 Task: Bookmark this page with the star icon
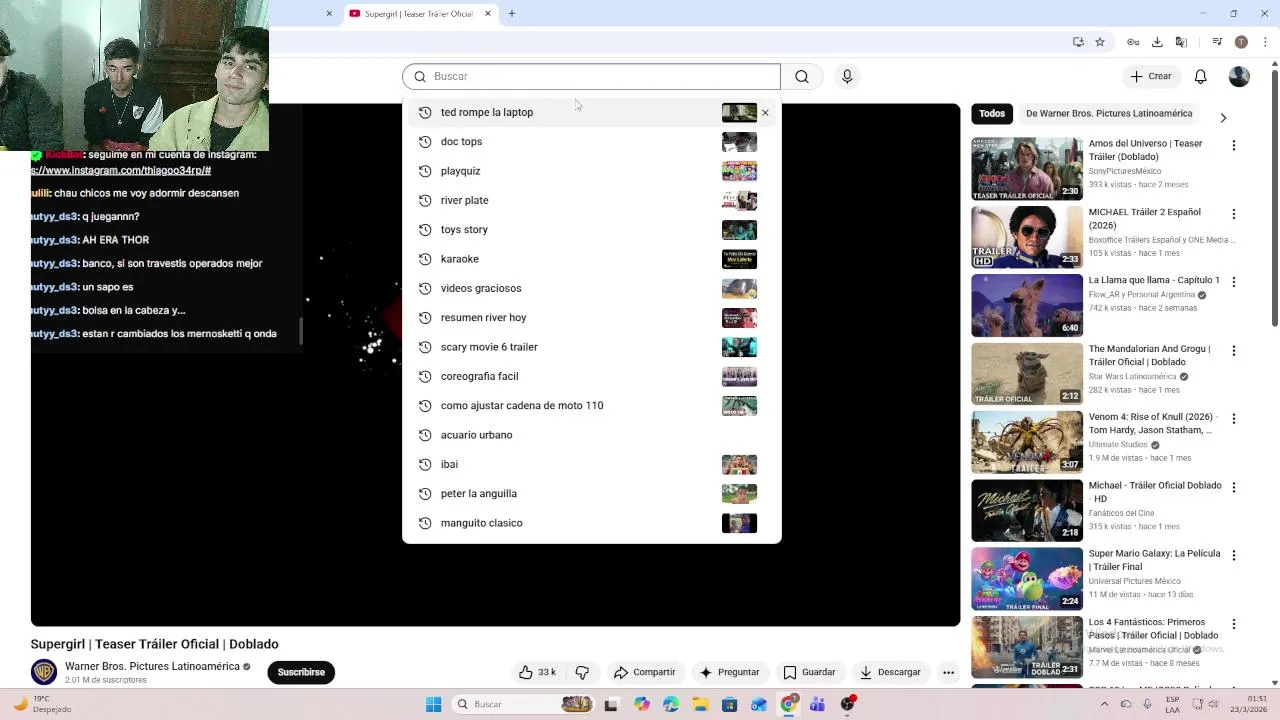(x=1100, y=42)
